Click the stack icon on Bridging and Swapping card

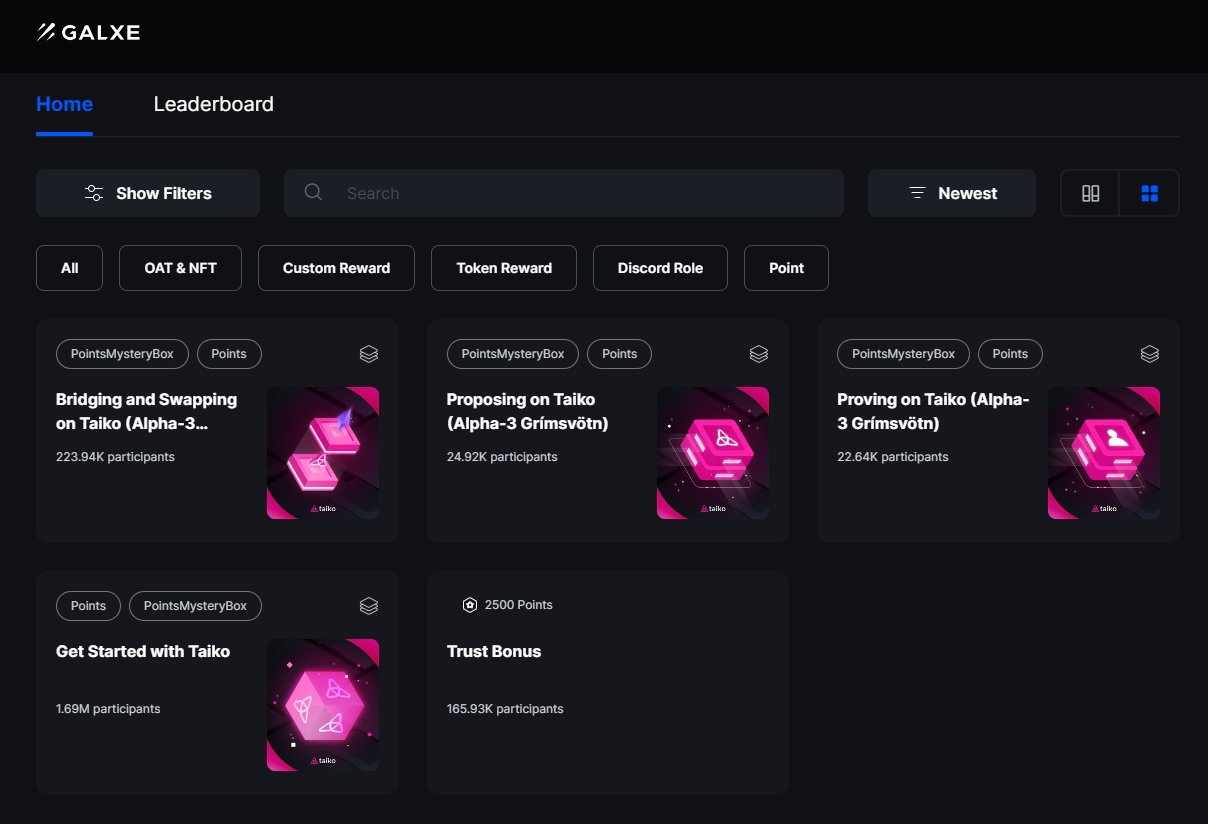pos(368,354)
